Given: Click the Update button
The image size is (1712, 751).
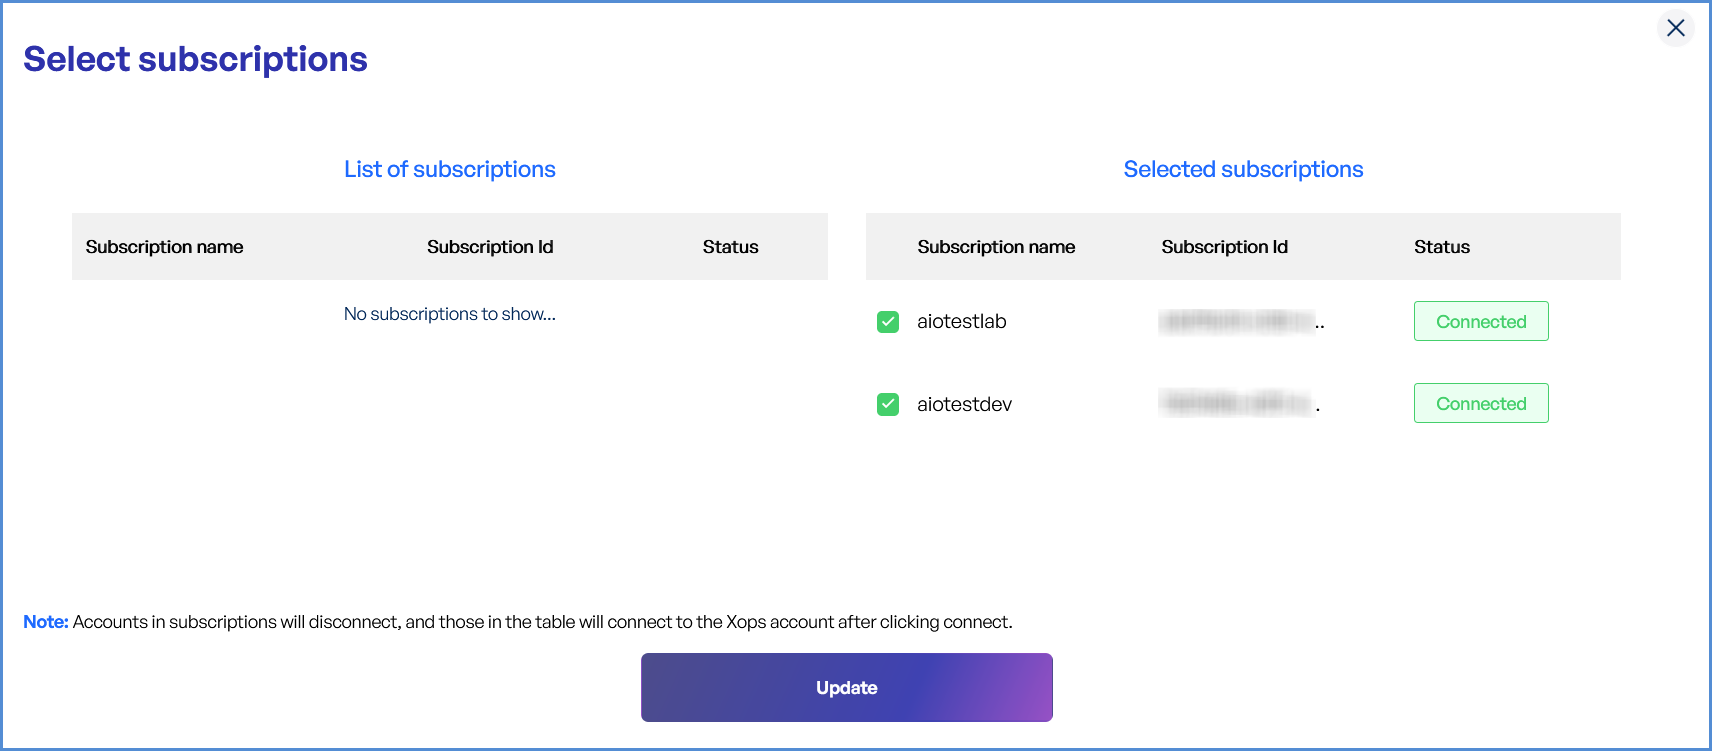Looking at the screenshot, I should pyautogui.click(x=846, y=688).
